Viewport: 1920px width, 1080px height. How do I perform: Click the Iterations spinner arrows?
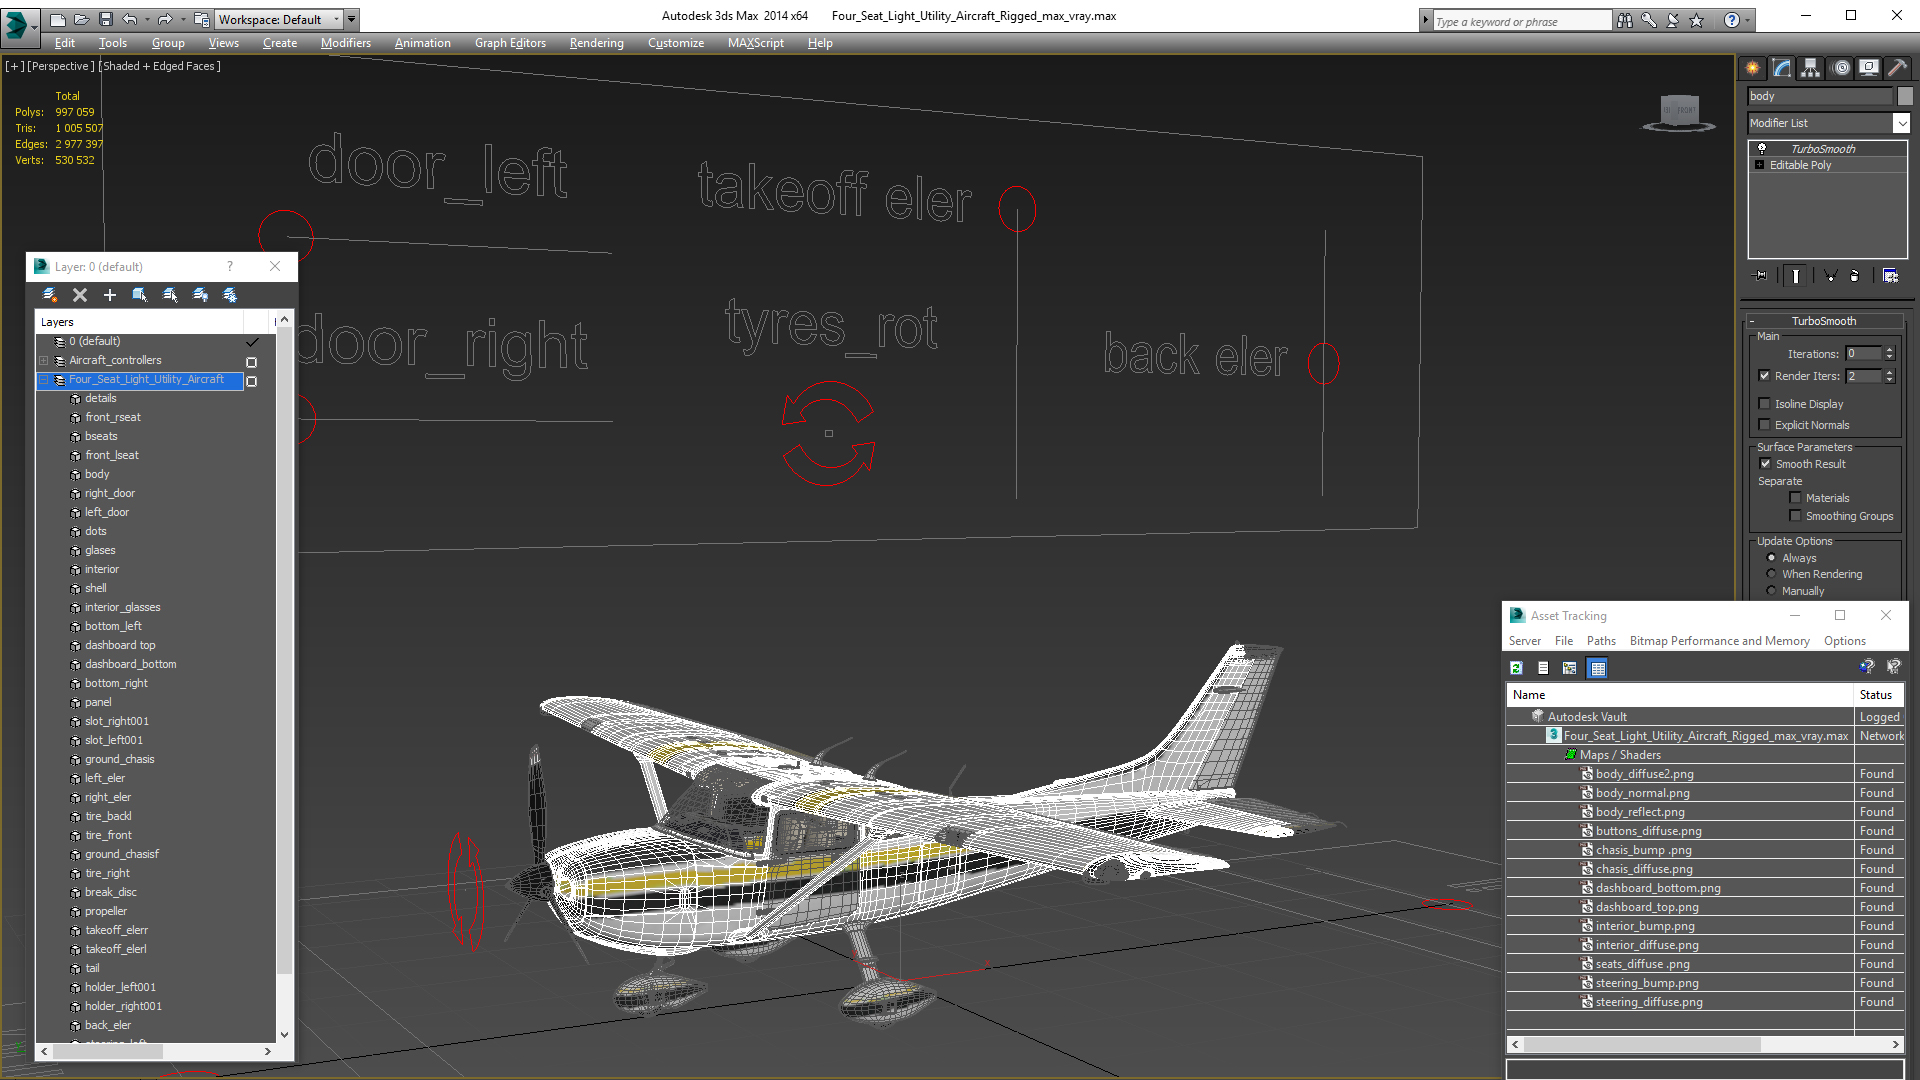(x=1889, y=354)
